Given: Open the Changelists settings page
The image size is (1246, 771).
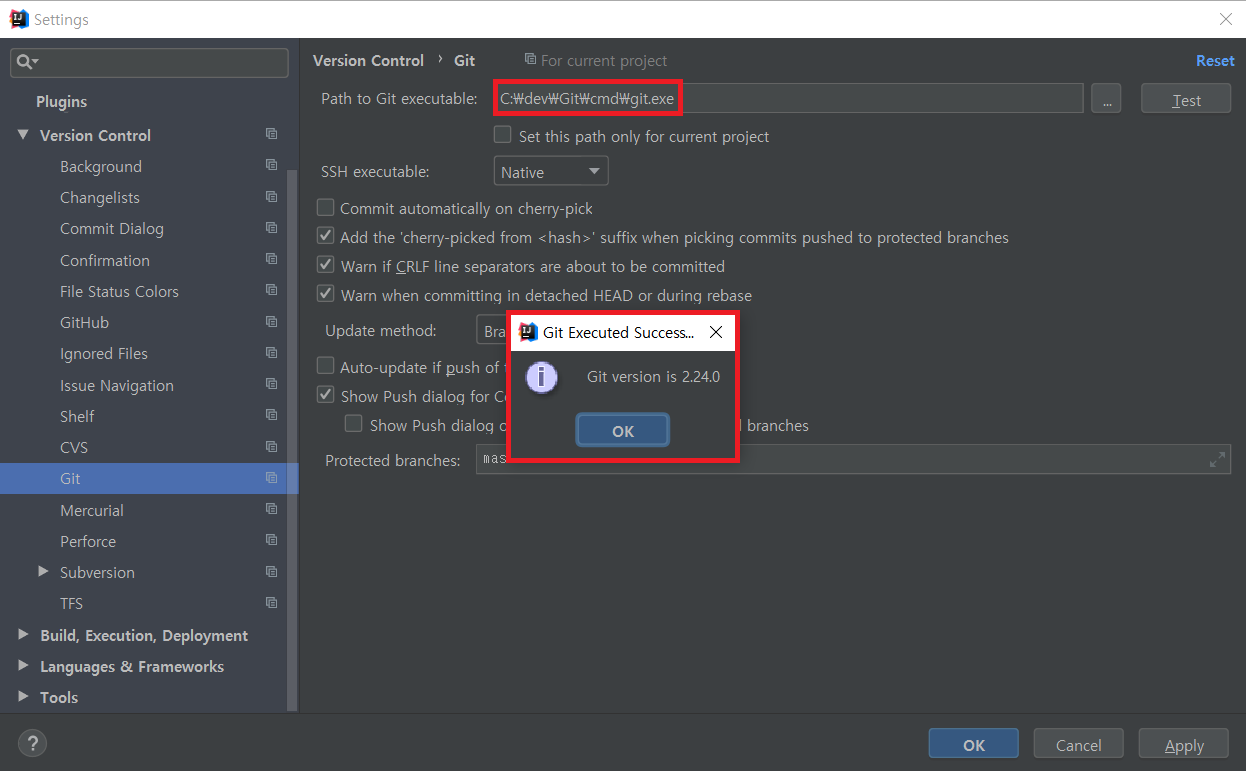Looking at the screenshot, I should (100, 198).
